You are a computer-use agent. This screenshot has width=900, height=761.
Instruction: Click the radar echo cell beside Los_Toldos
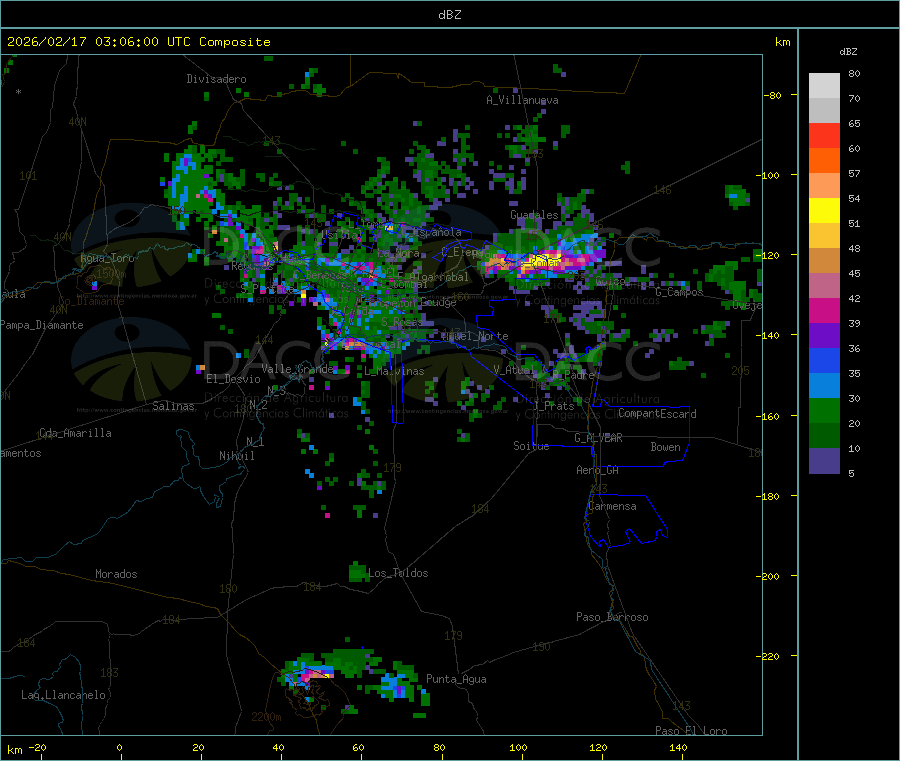(x=357, y=572)
